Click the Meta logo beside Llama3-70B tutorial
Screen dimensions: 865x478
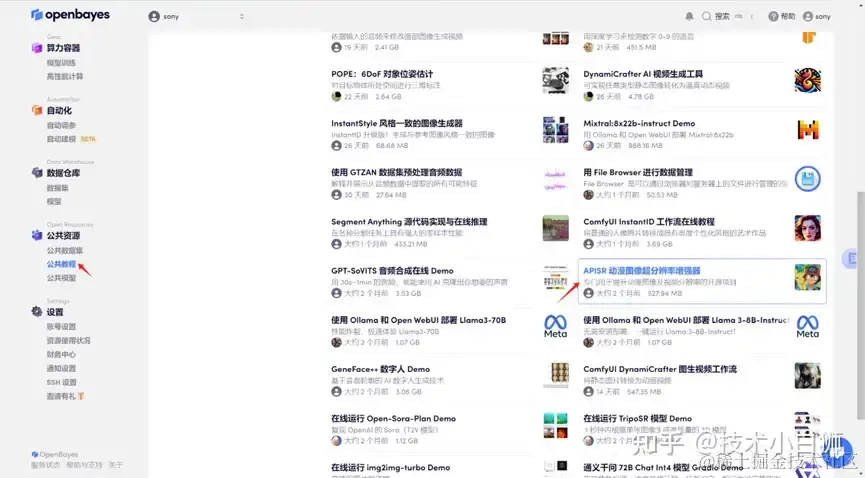pos(556,326)
